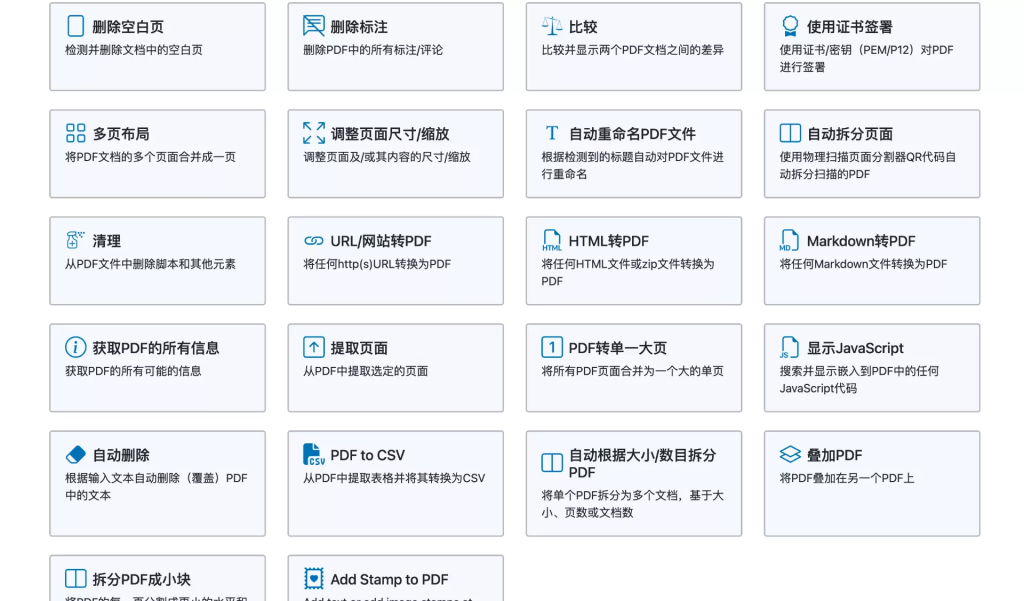Click the 获取PDF的所有信息 info icon

(x=77, y=346)
